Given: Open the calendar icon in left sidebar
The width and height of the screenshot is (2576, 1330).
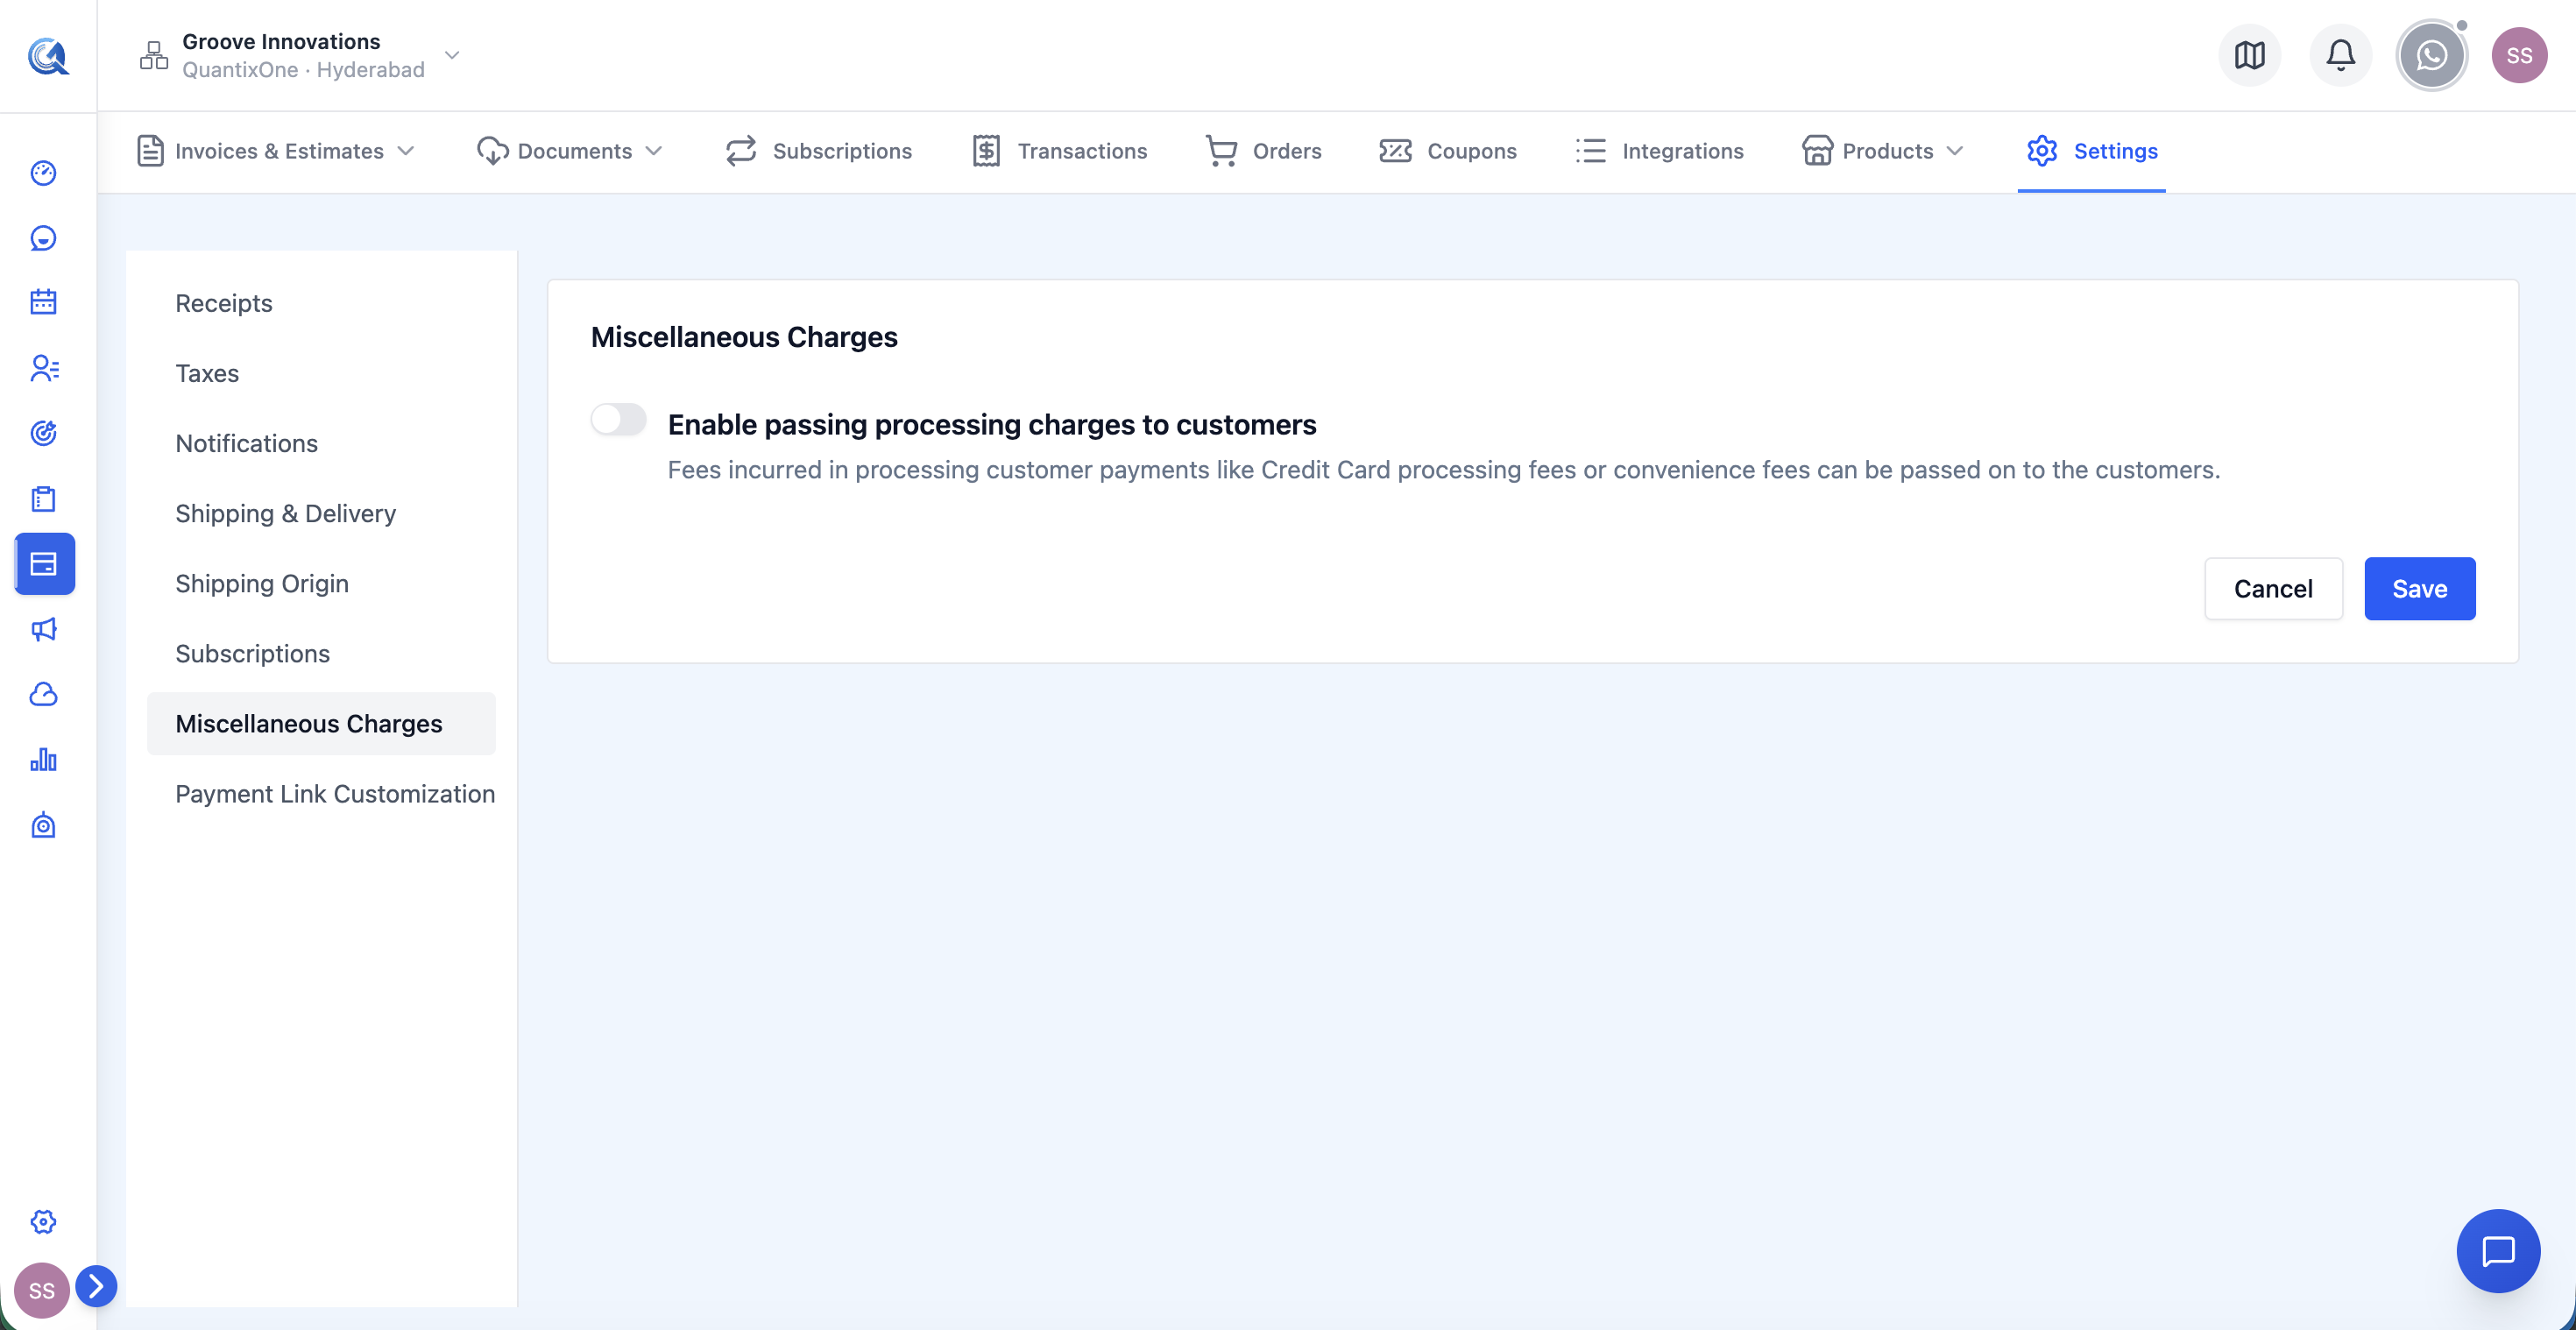Looking at the screenshot, I should pos(43,302).
